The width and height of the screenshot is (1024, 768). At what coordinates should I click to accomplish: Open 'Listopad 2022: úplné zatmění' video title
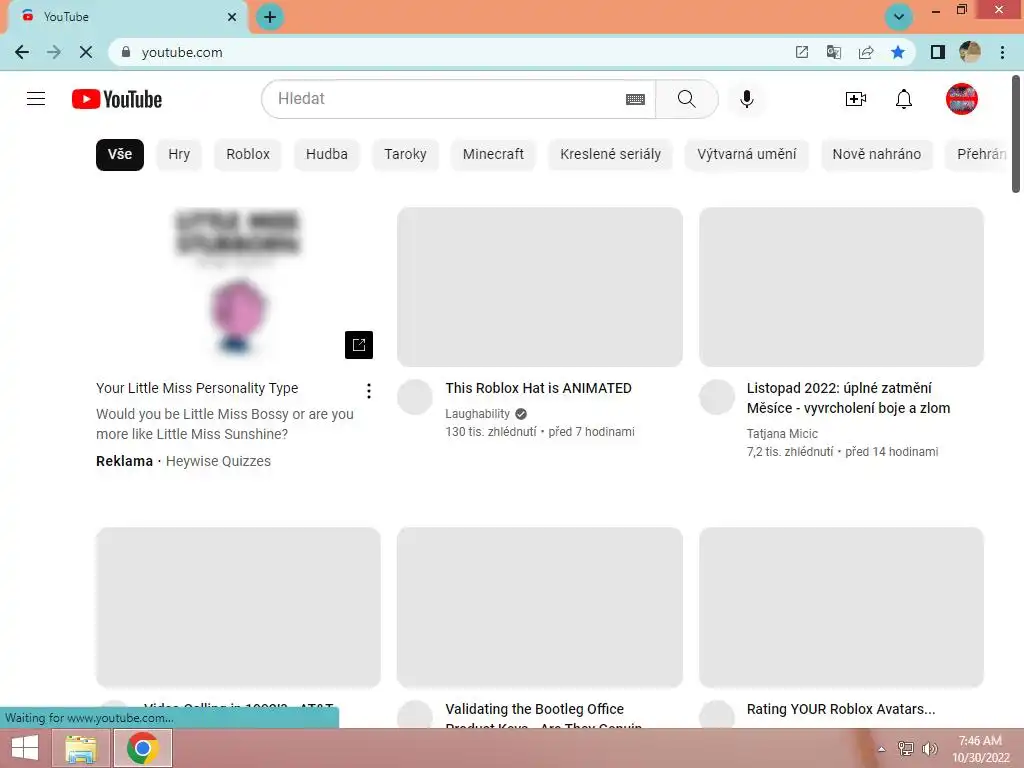[x=848, y=398]
